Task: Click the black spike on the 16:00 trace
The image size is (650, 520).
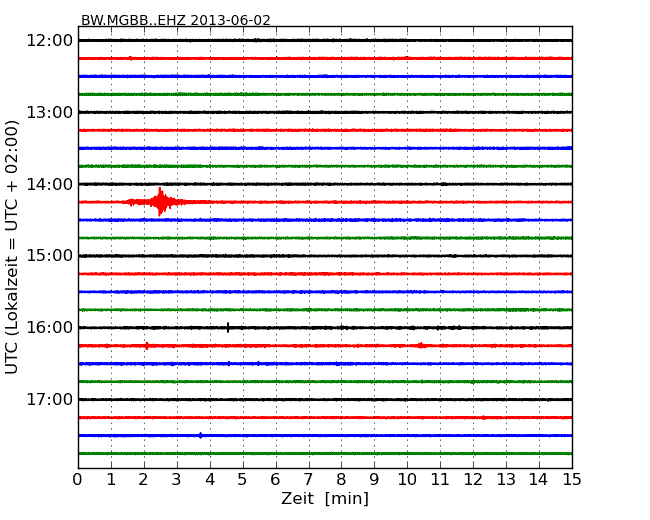Action: [228, 328]
